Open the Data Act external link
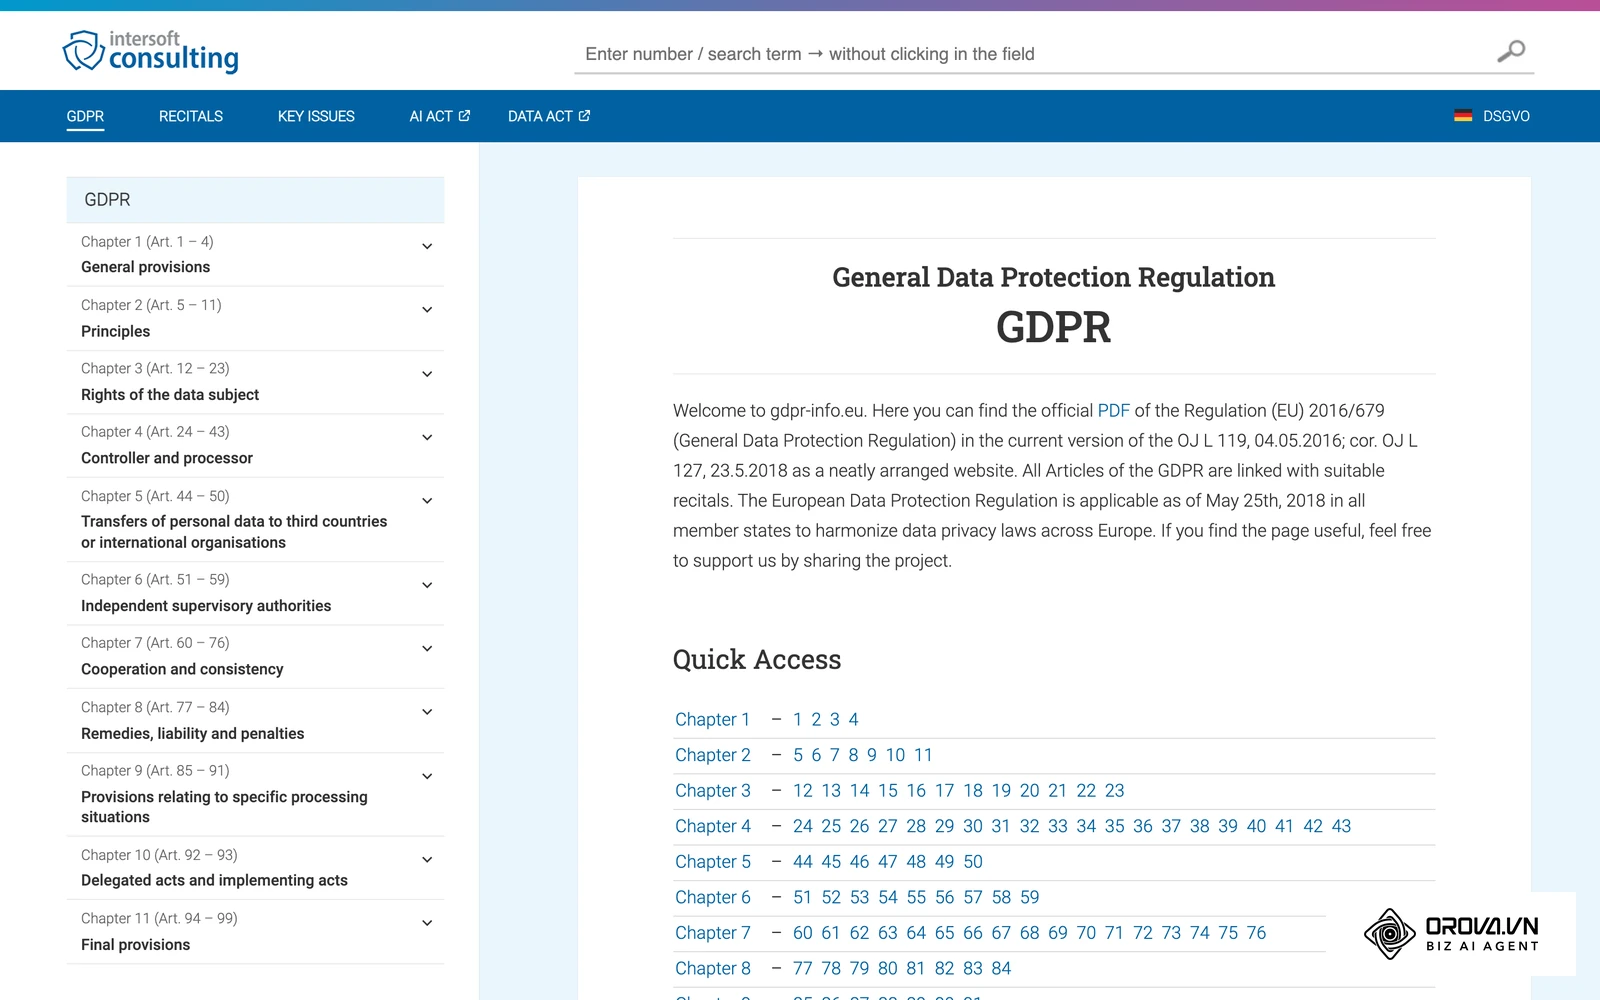The height and width of the screenshot is (1000, 1600). [x=549, y=116]
